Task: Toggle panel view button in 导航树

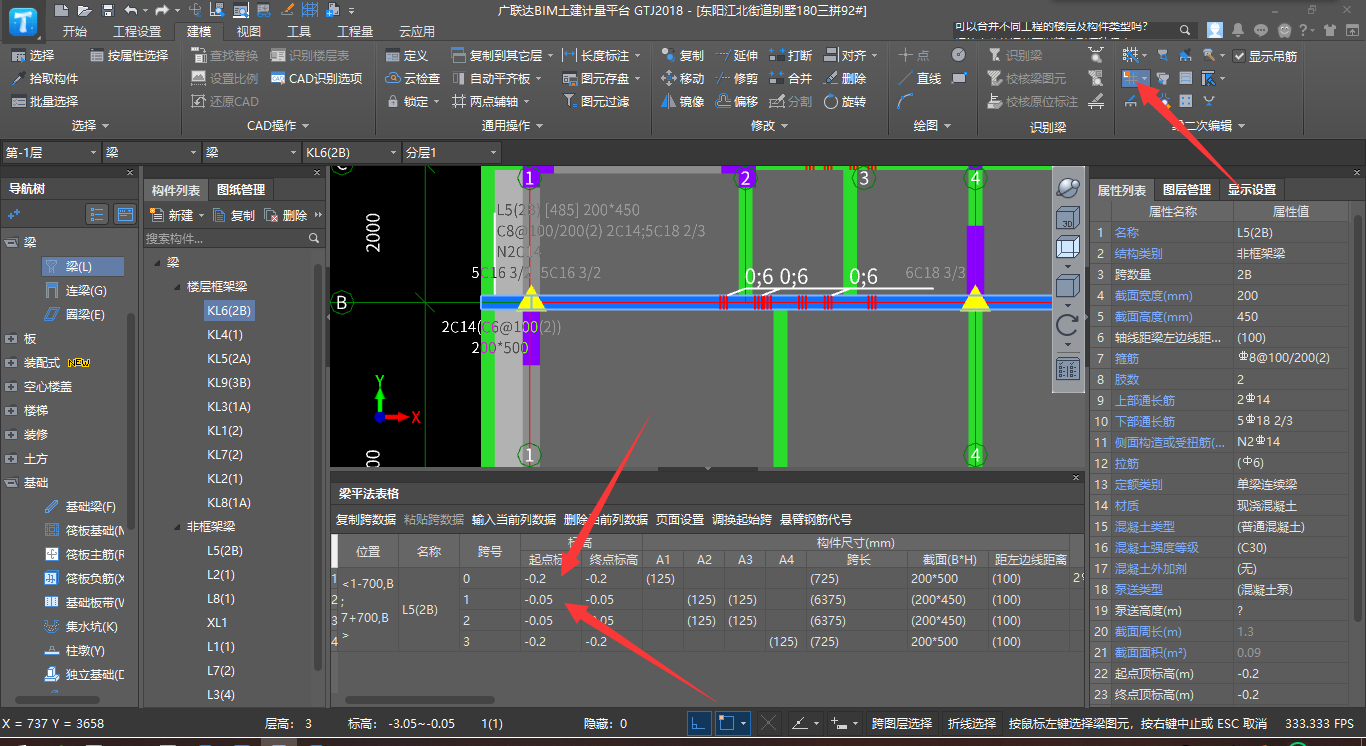Action: (x=125, y=214)
